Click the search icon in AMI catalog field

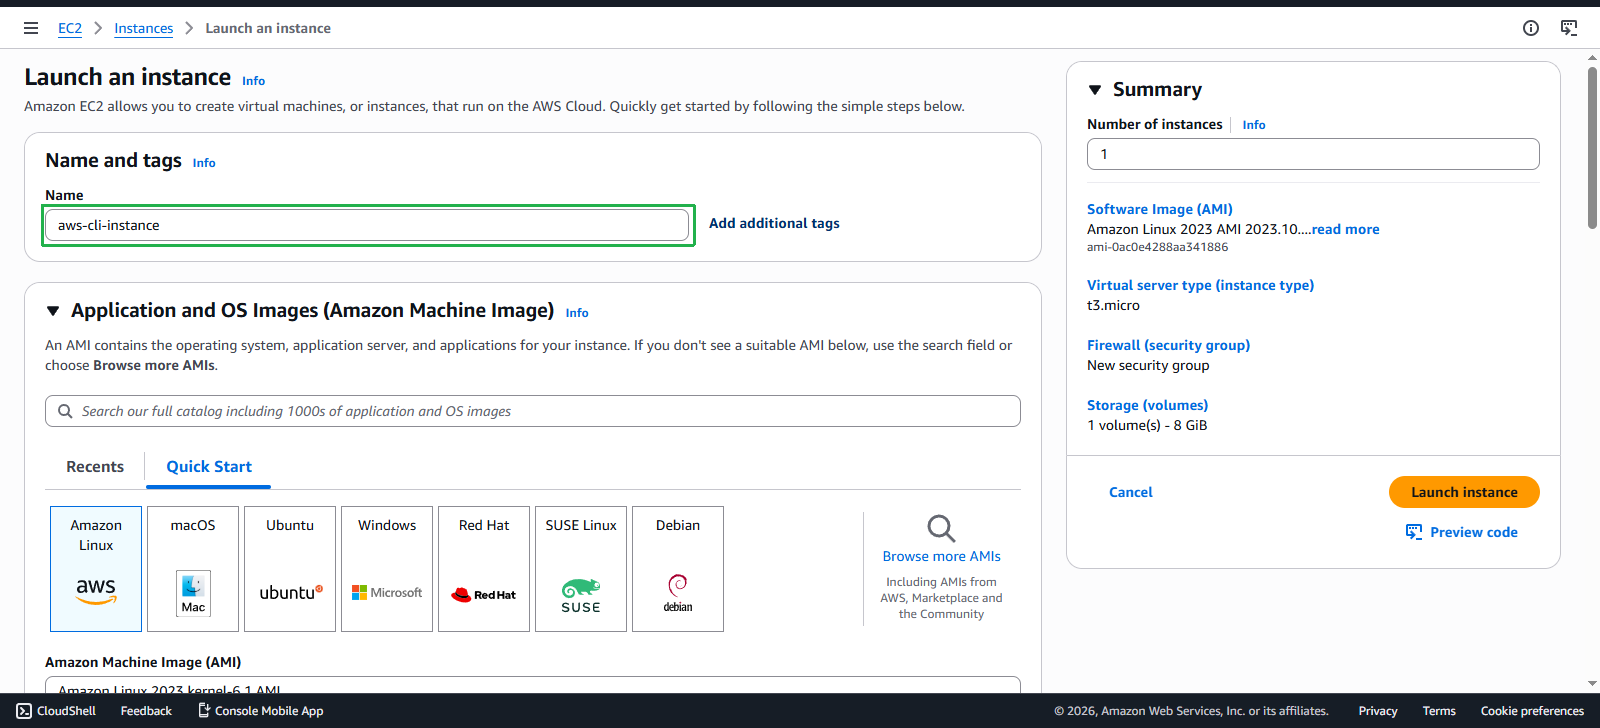(65, 411)
